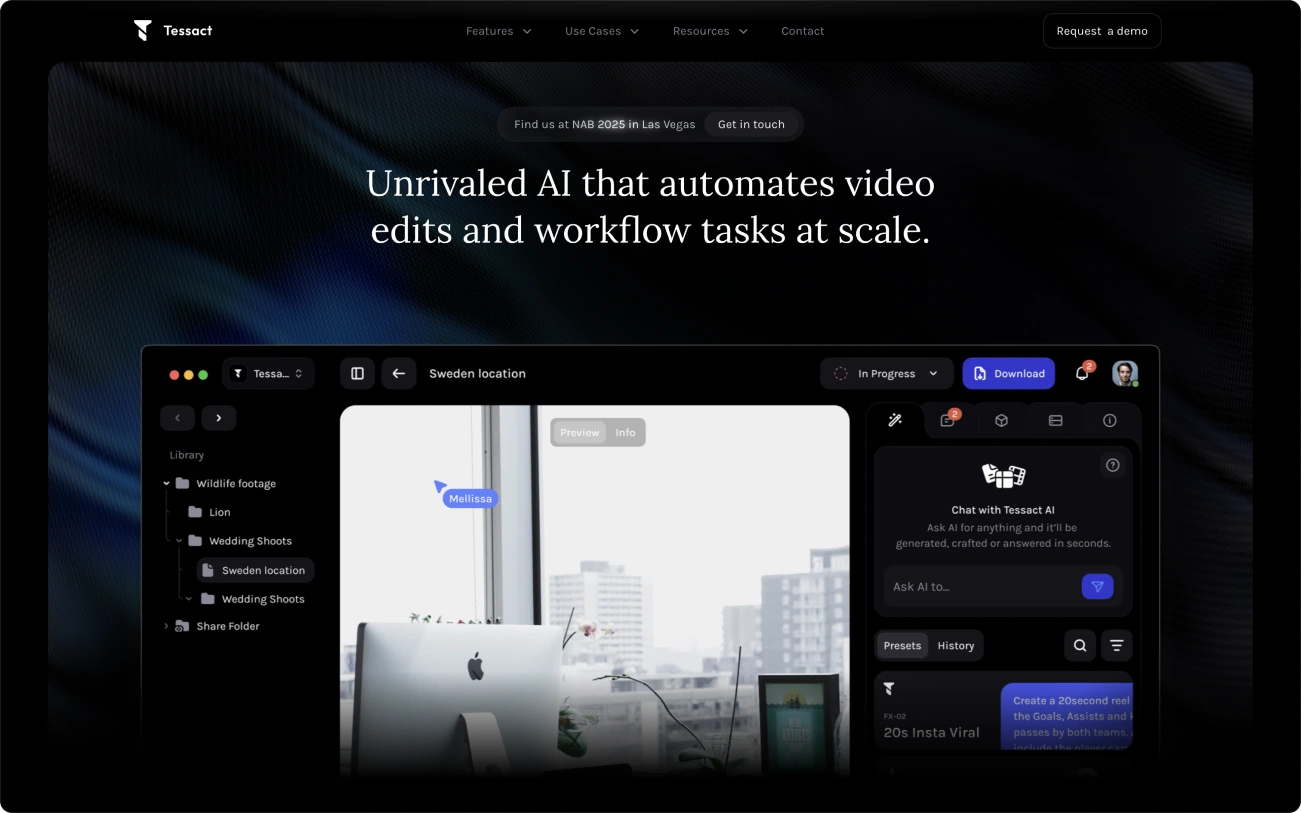Screen dimensions: 1301x813
Task: Open the presets filter icon
Action: pos(1117,646)
